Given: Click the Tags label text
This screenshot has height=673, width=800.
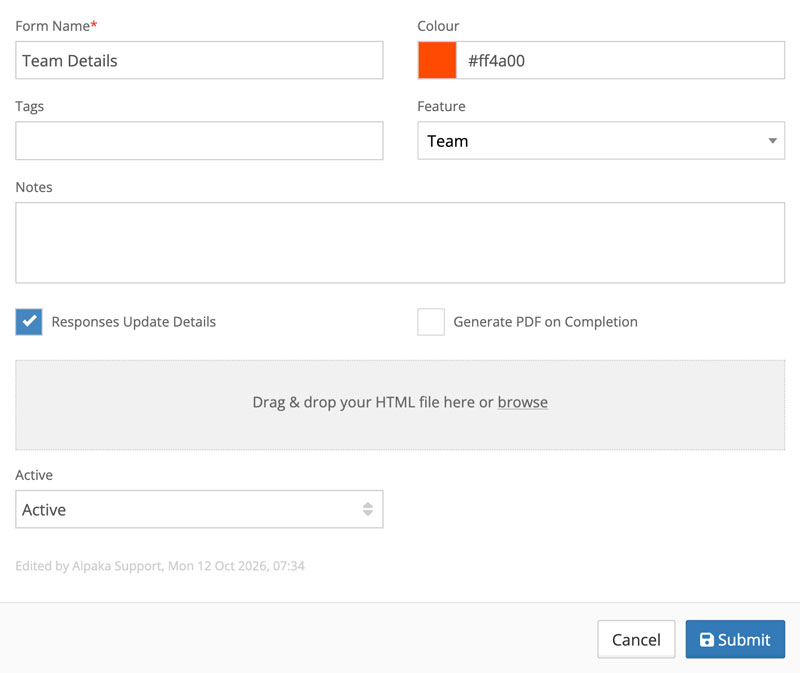Looking at the screenshot, I should (30, 107).
